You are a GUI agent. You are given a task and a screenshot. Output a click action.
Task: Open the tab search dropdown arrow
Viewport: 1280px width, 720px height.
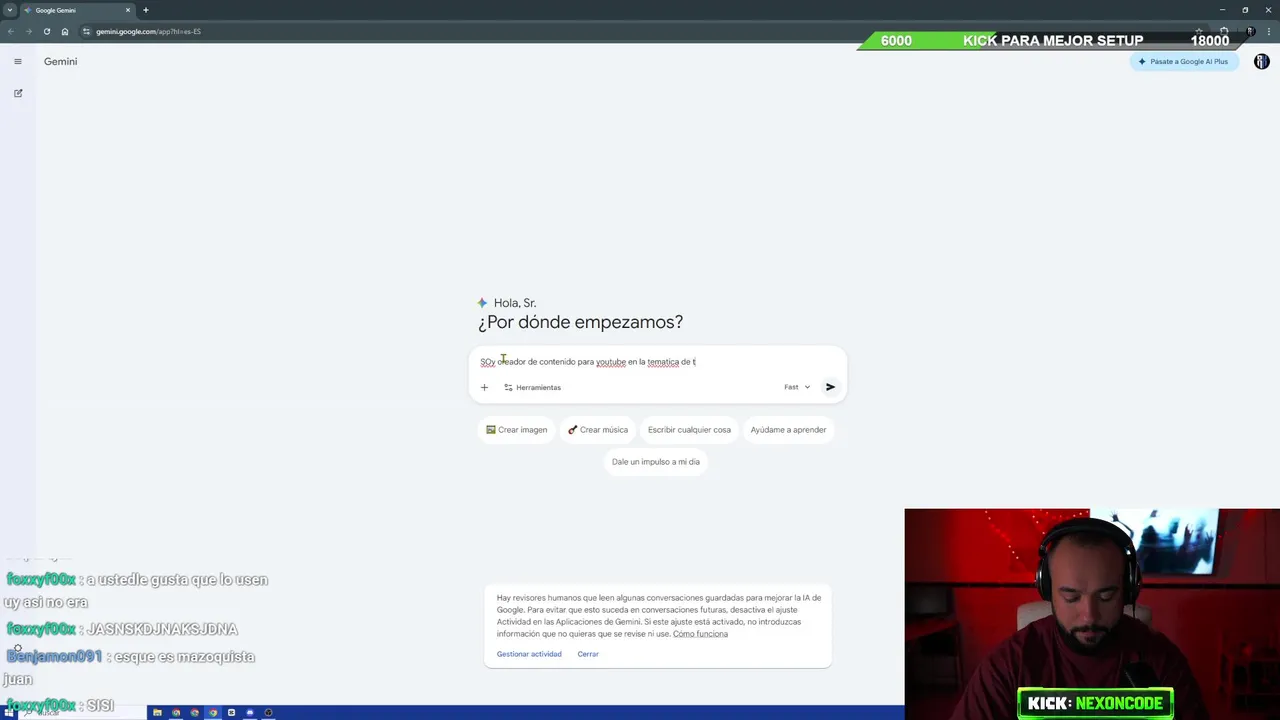coord(9,10)
